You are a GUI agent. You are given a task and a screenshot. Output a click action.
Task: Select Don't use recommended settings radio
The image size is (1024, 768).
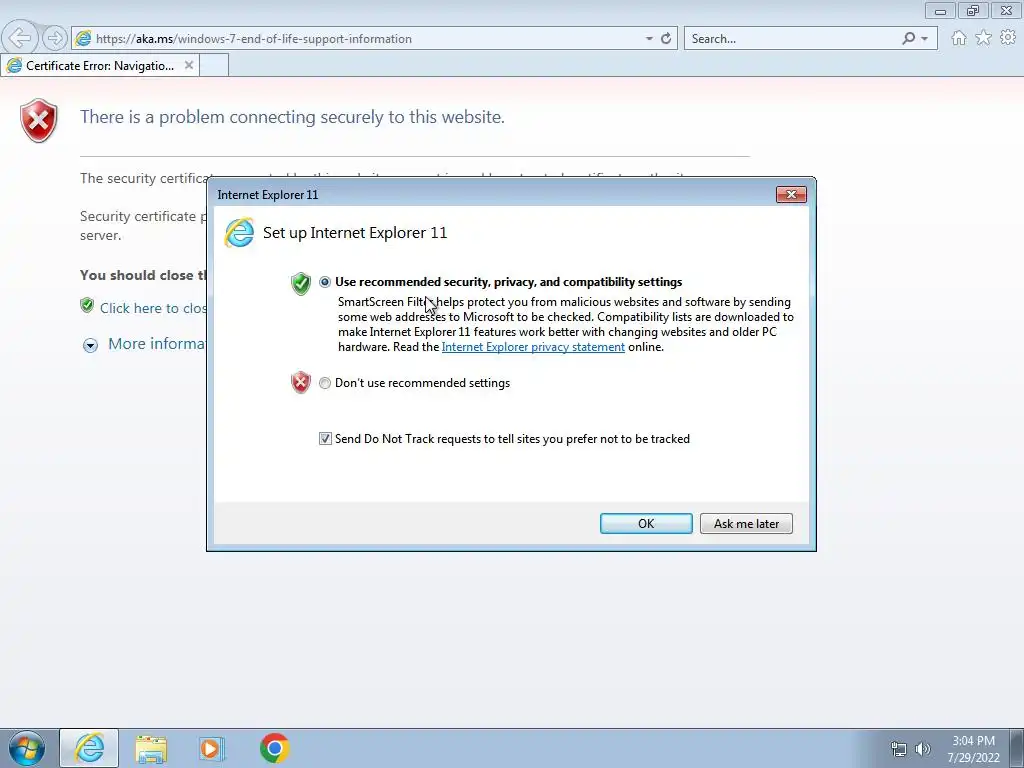(x=325, y=383)
